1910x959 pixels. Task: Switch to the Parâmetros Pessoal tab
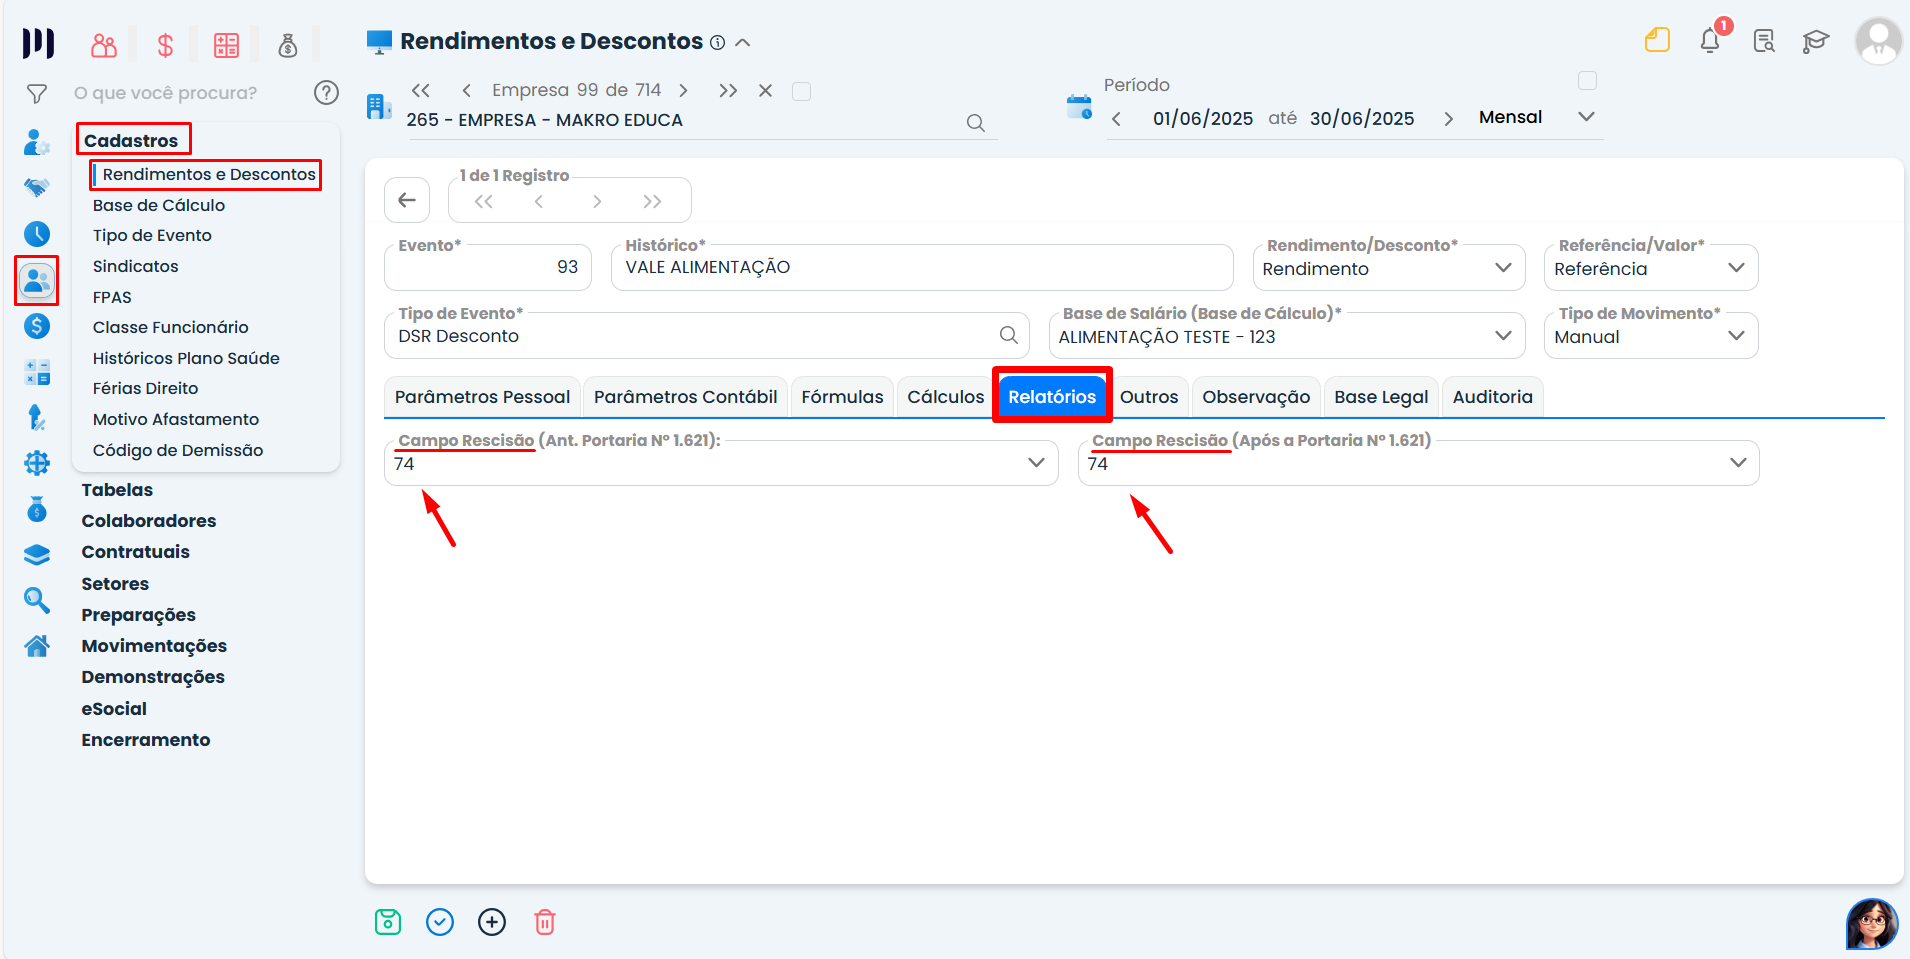[x=482, y=397]
